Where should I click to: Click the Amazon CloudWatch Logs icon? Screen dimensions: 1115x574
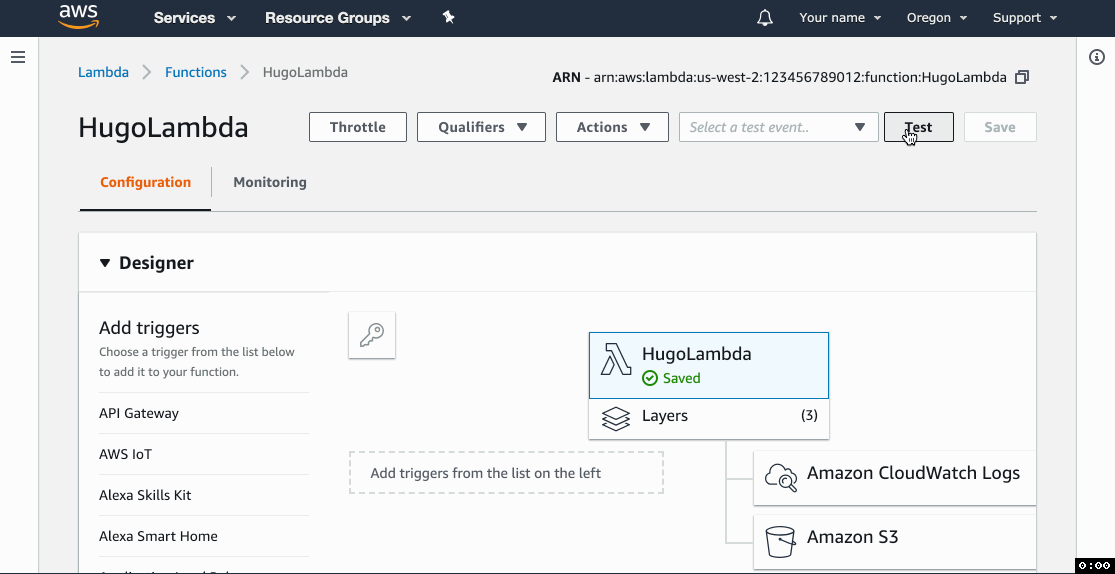tap(780, 476)
